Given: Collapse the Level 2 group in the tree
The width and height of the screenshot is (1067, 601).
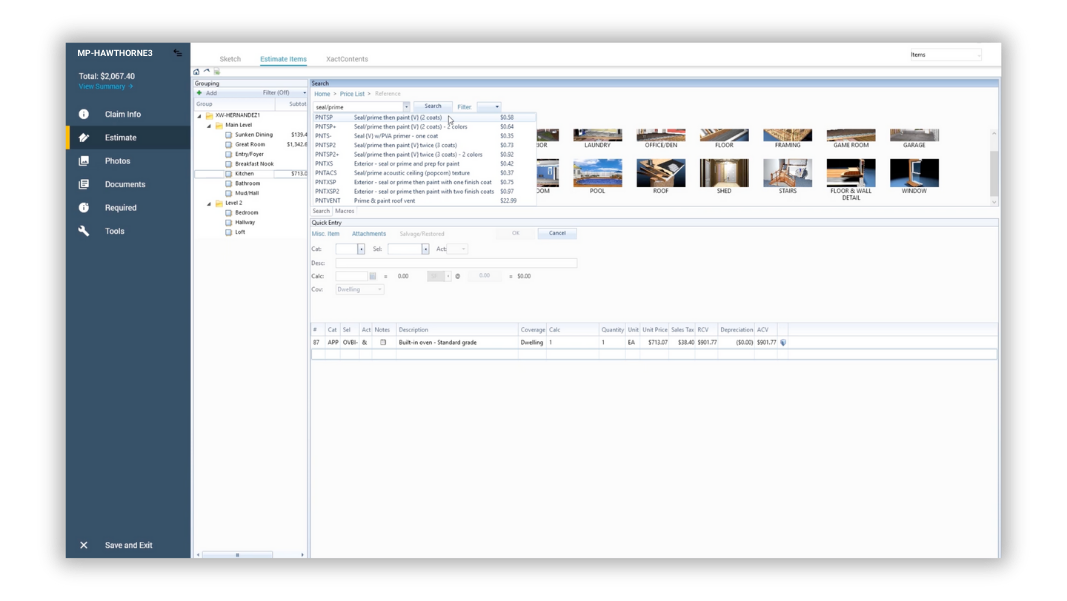Looking at the screenshot, I should point(207,202).
